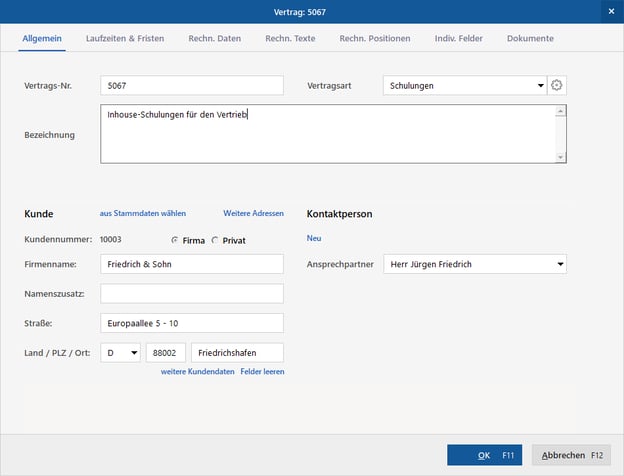Viewport: 624px width, 476px height.
Task: Open the Rechn. Daten tab
Action: [x=214, y=39]
